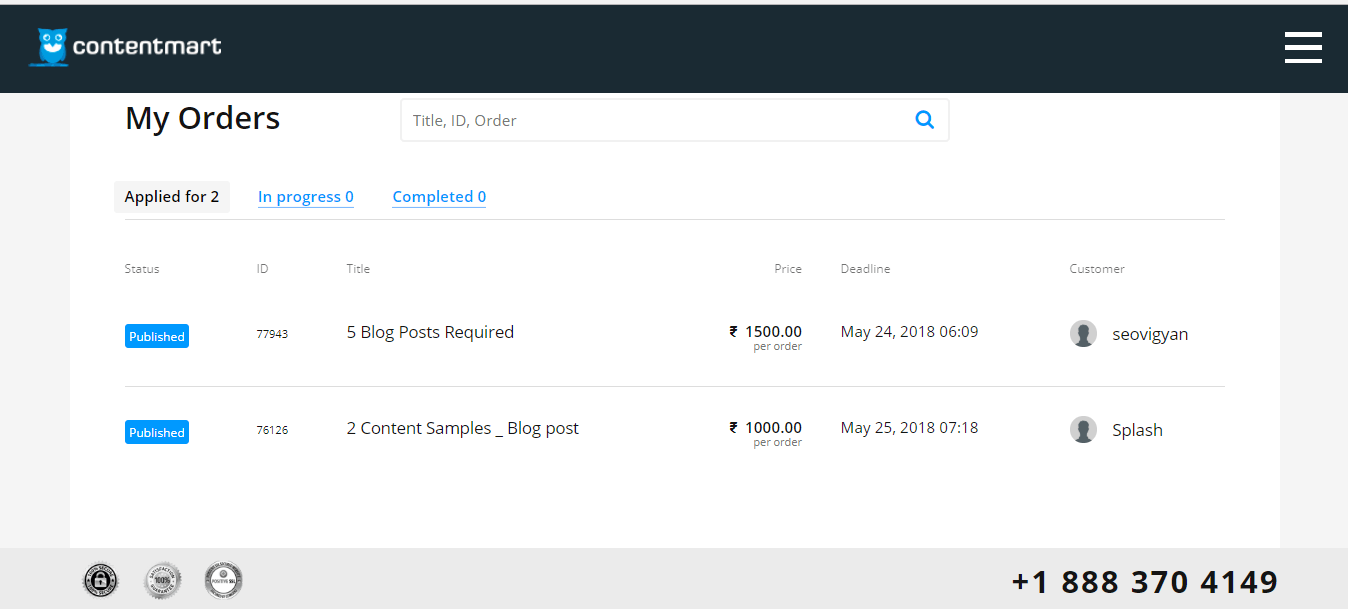Open the 5 Blog Posts Required order
The image size is (1348, 609).
point(430,332)
